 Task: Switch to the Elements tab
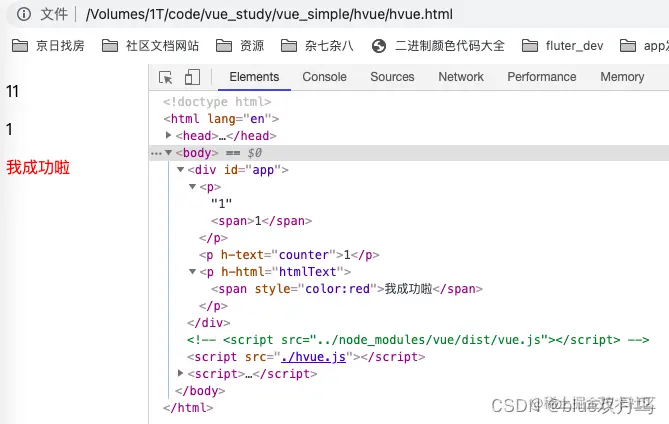click(254, 77)
